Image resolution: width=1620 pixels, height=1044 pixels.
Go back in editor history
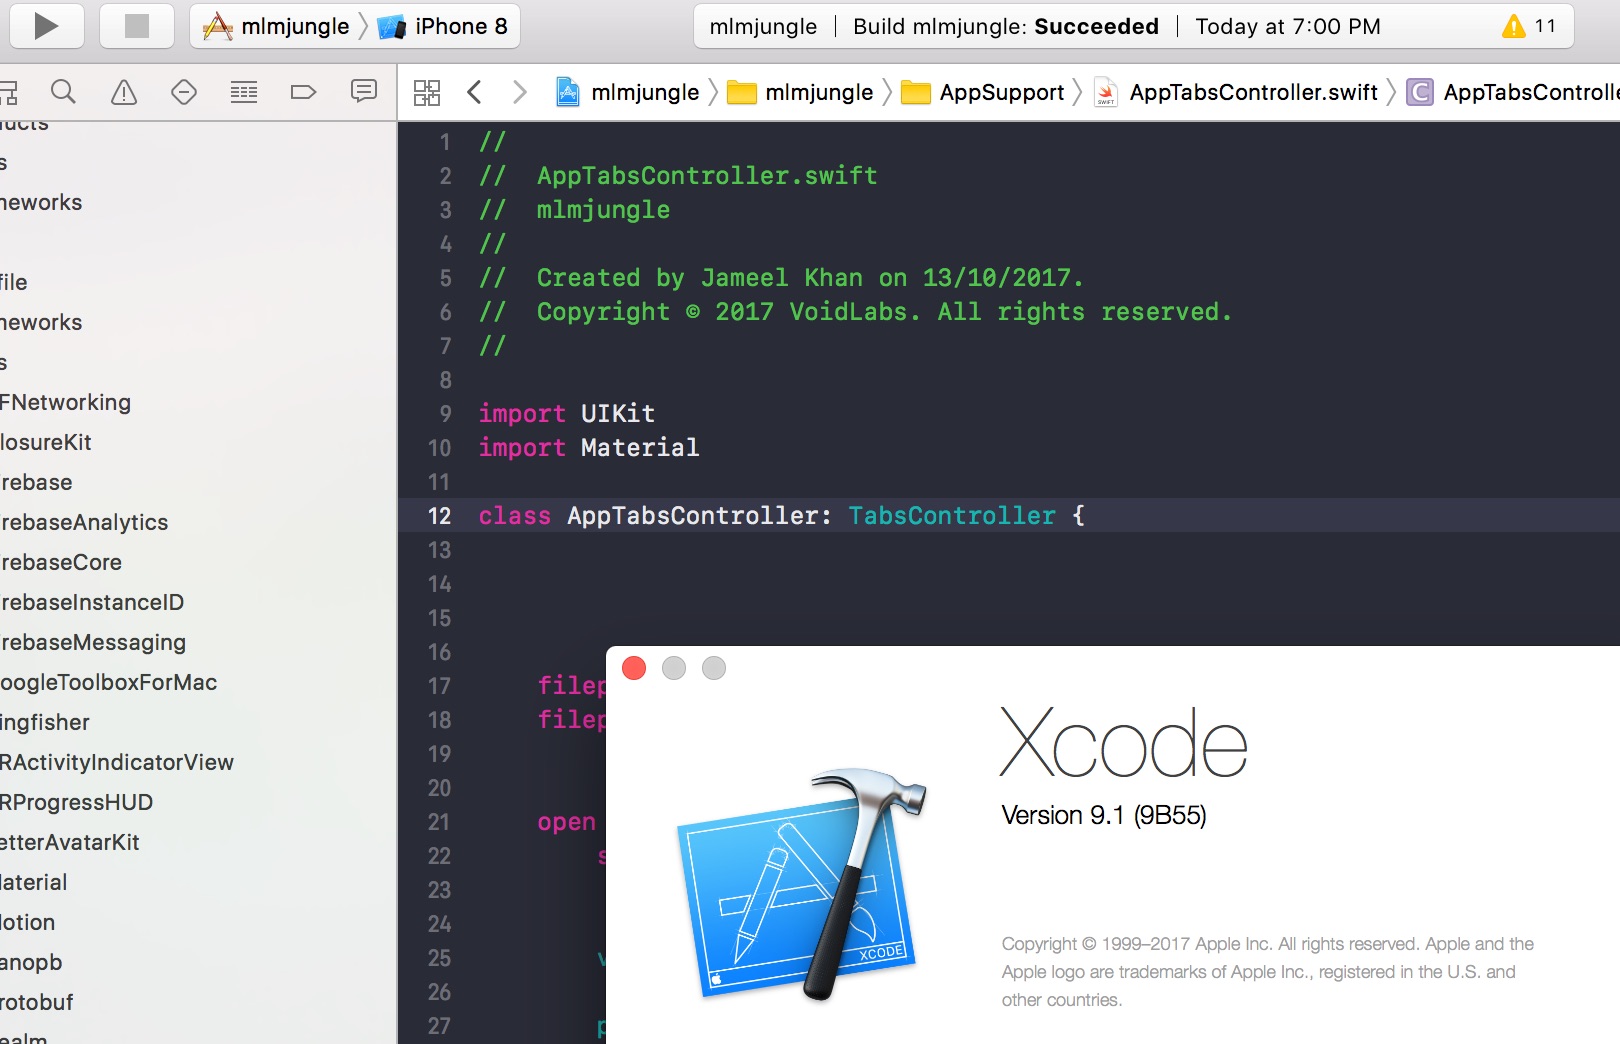(475, 92)
